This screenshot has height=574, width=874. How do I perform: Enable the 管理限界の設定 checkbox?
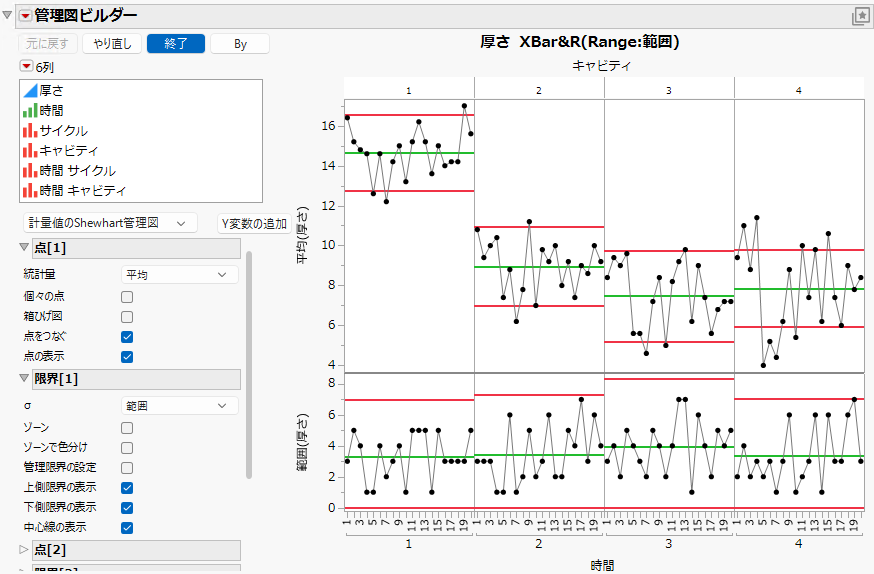click(127, 468)
